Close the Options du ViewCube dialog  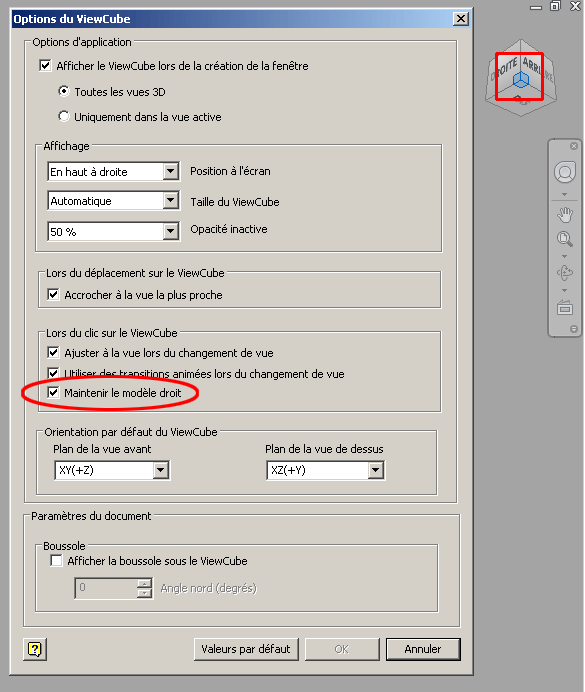pos(461,19)
